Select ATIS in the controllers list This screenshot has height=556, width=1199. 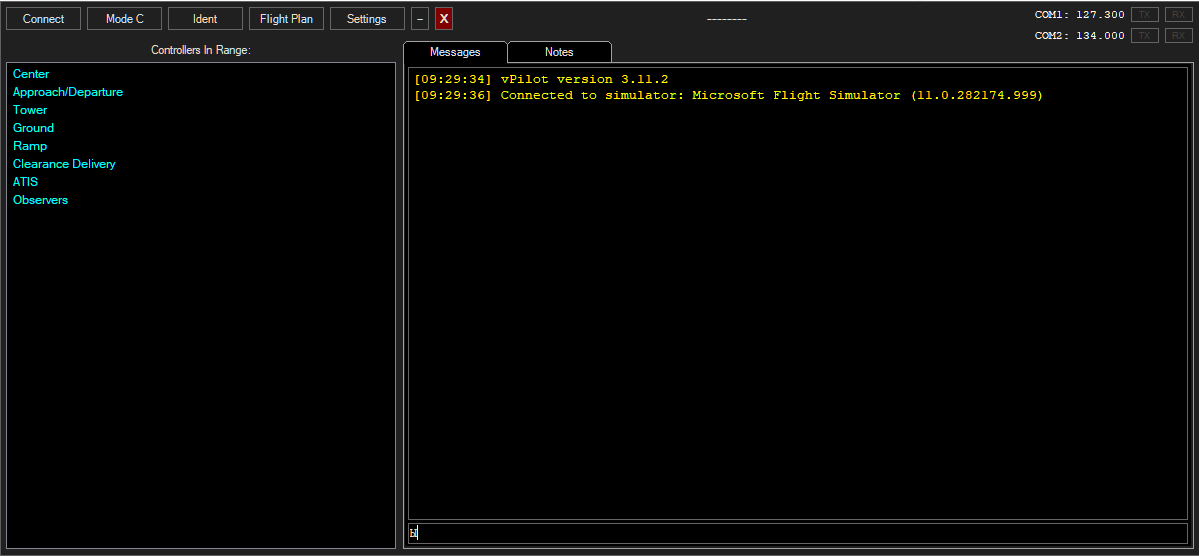(x=25, y=182)
